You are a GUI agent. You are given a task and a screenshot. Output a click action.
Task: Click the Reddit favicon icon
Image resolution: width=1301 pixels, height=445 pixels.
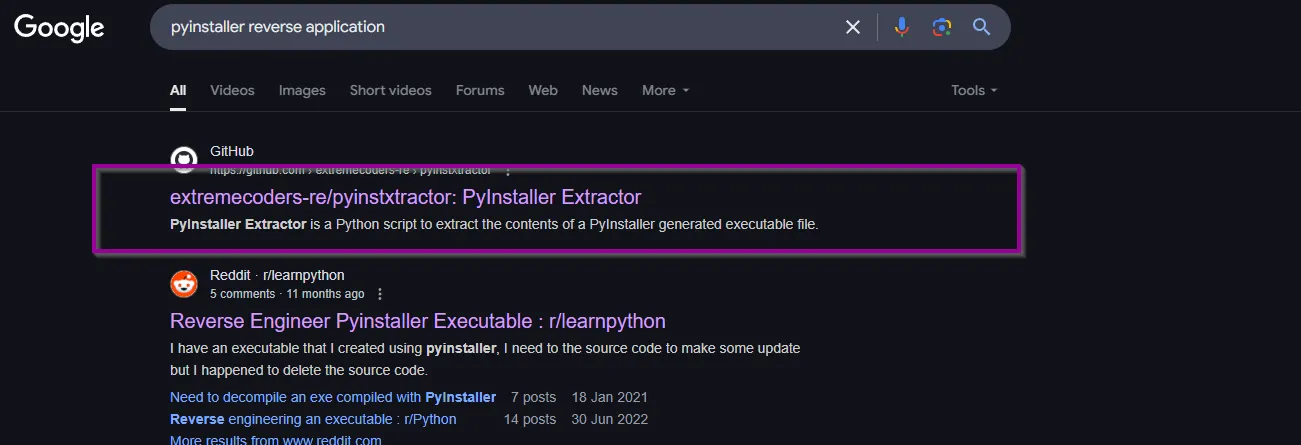coord(184,284)
